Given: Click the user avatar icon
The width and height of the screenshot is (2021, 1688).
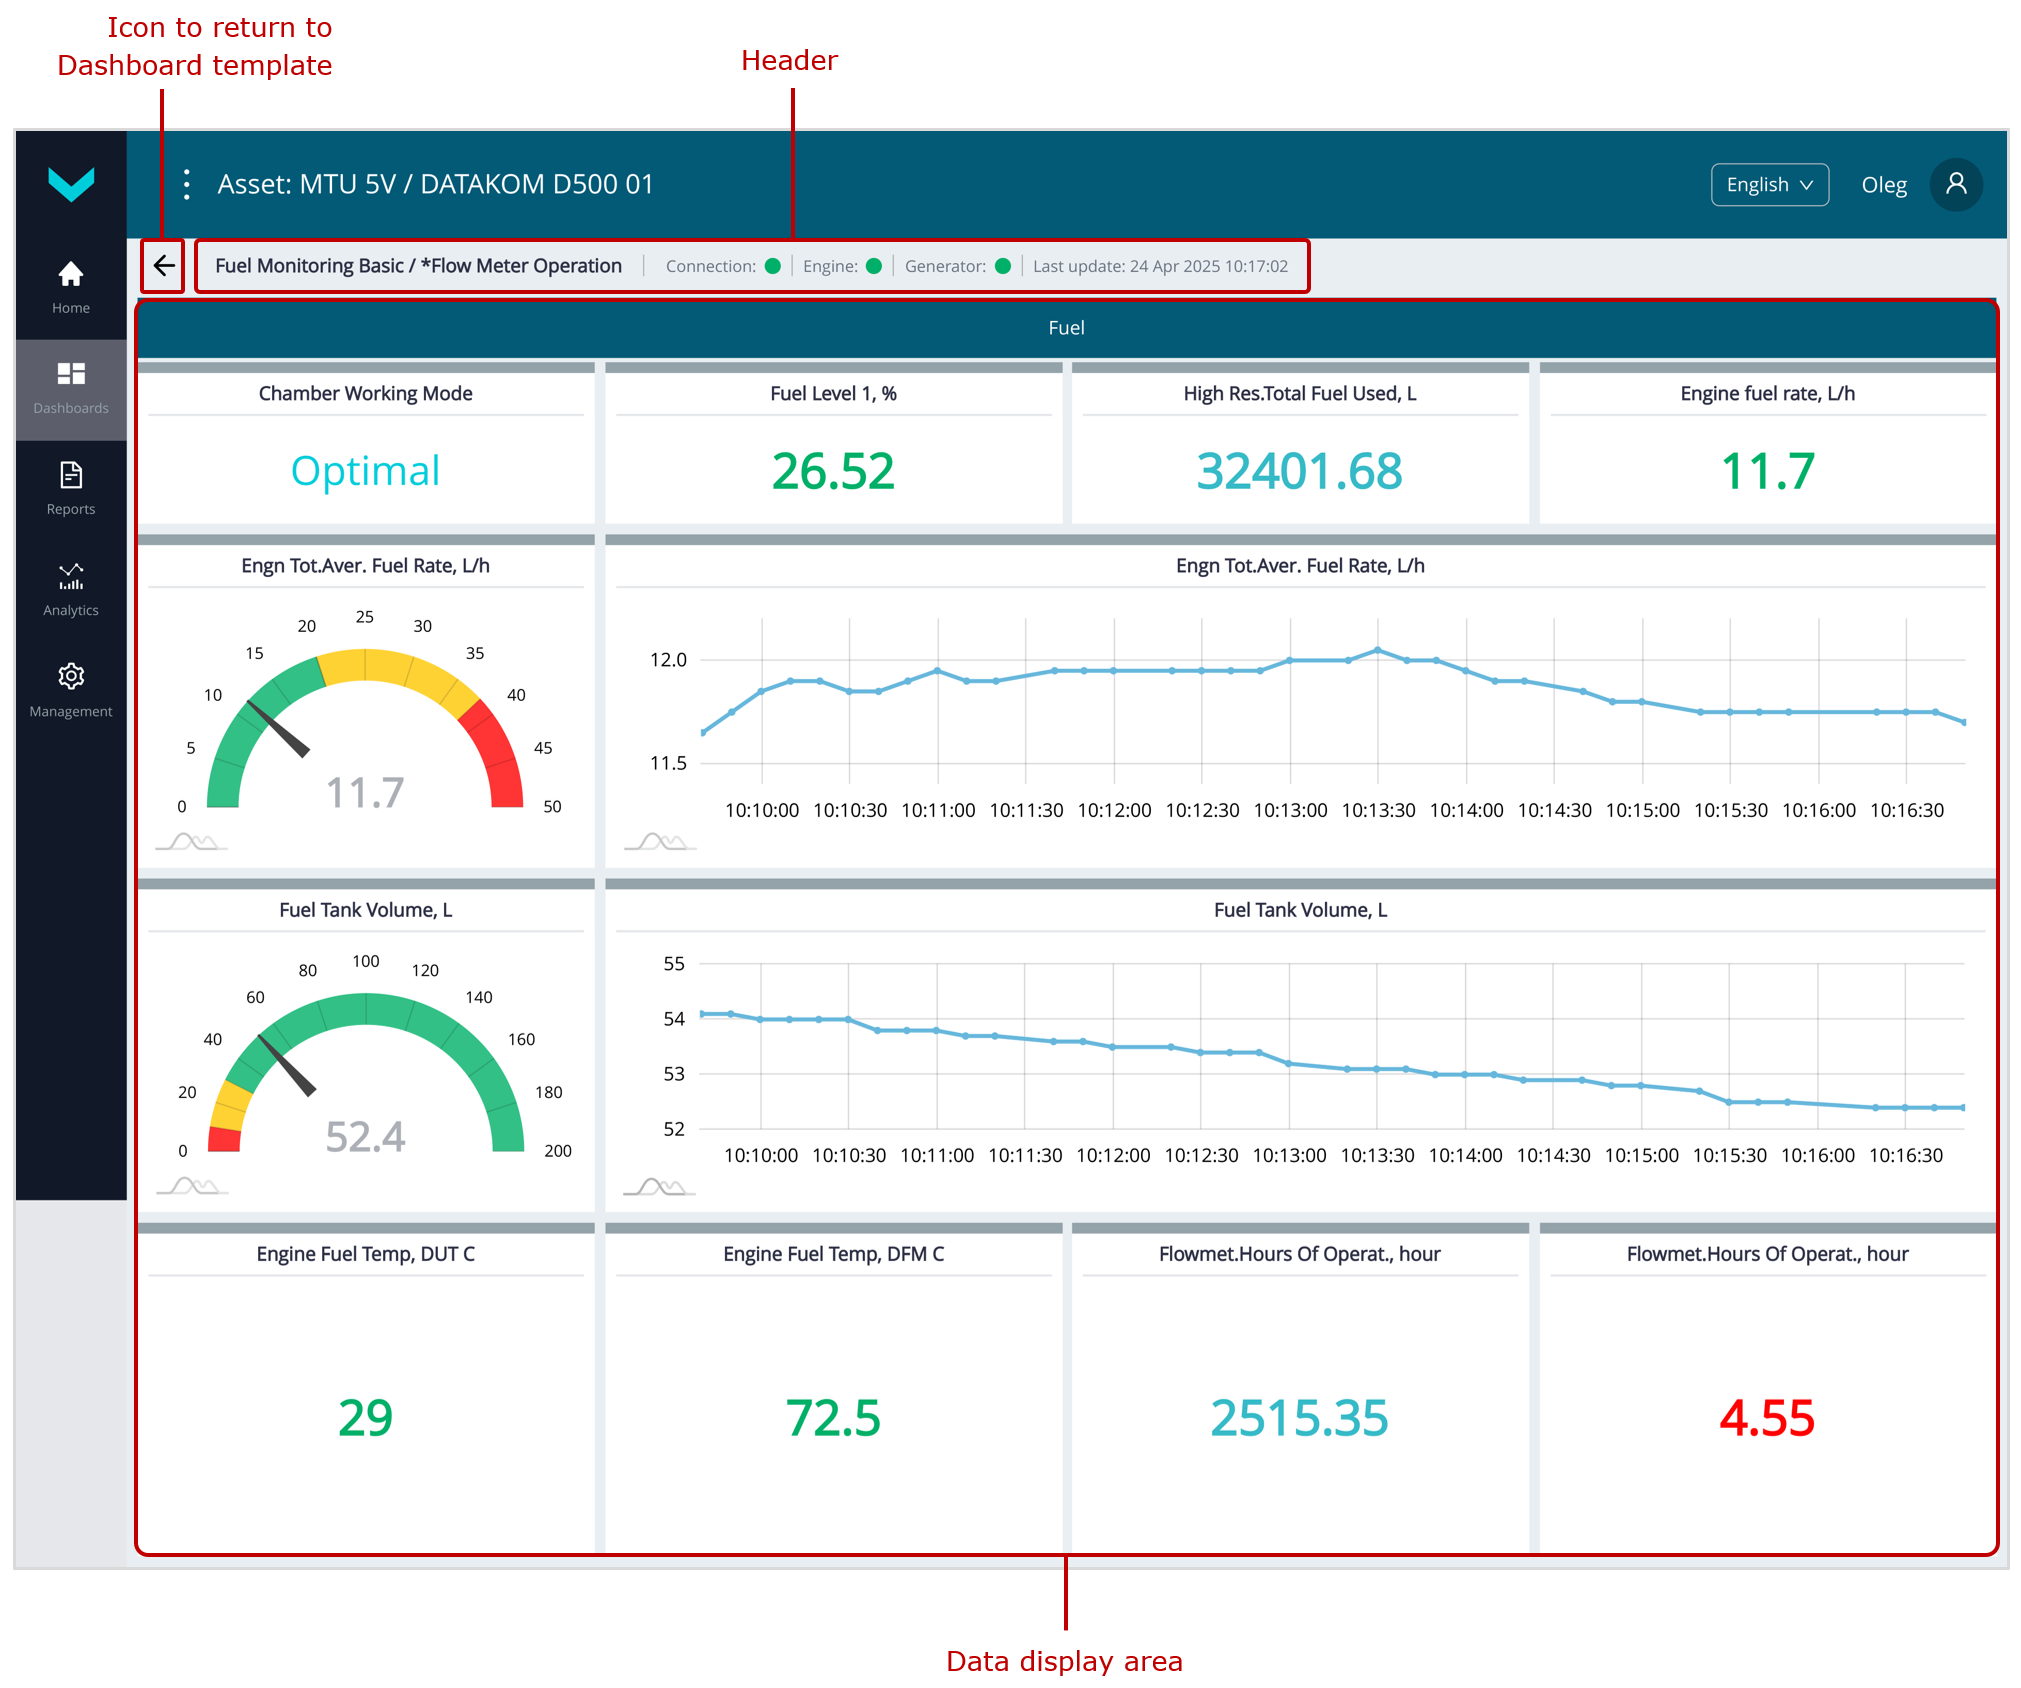Looking at the screenshot, I should 1957,184.
